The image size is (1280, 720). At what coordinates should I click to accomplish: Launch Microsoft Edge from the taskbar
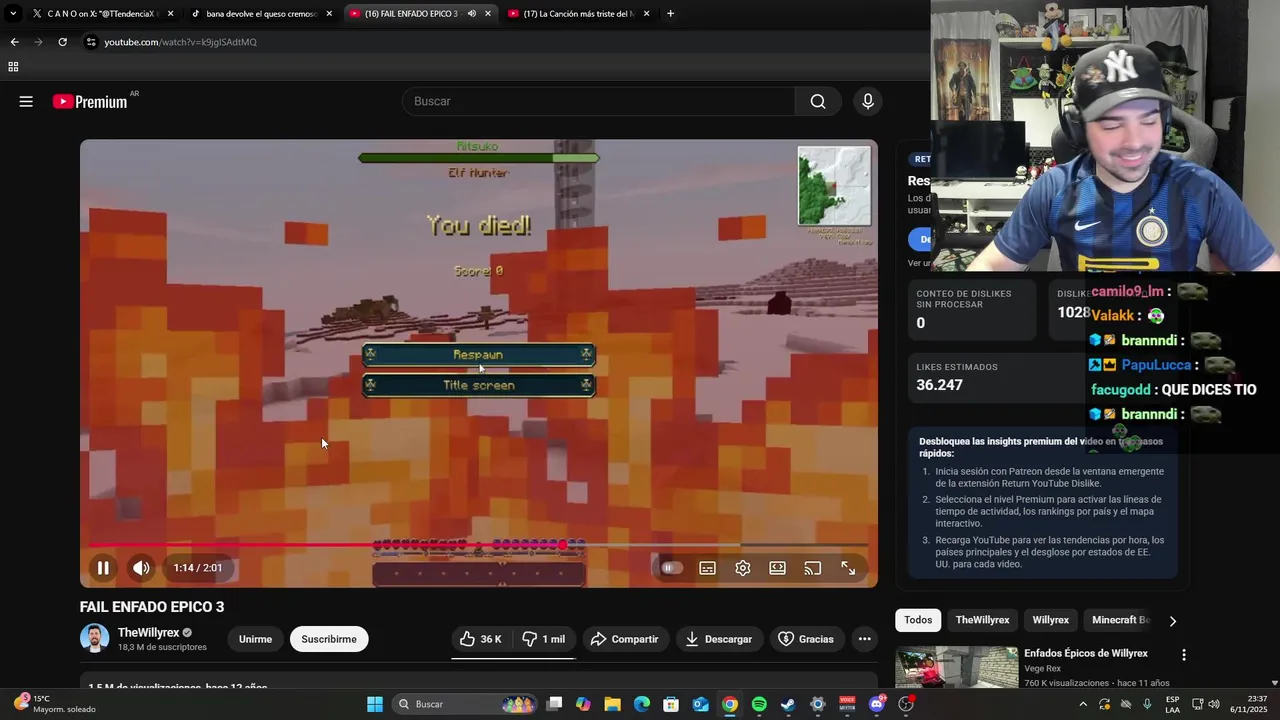pyautogui.click(x=642, y=704)
